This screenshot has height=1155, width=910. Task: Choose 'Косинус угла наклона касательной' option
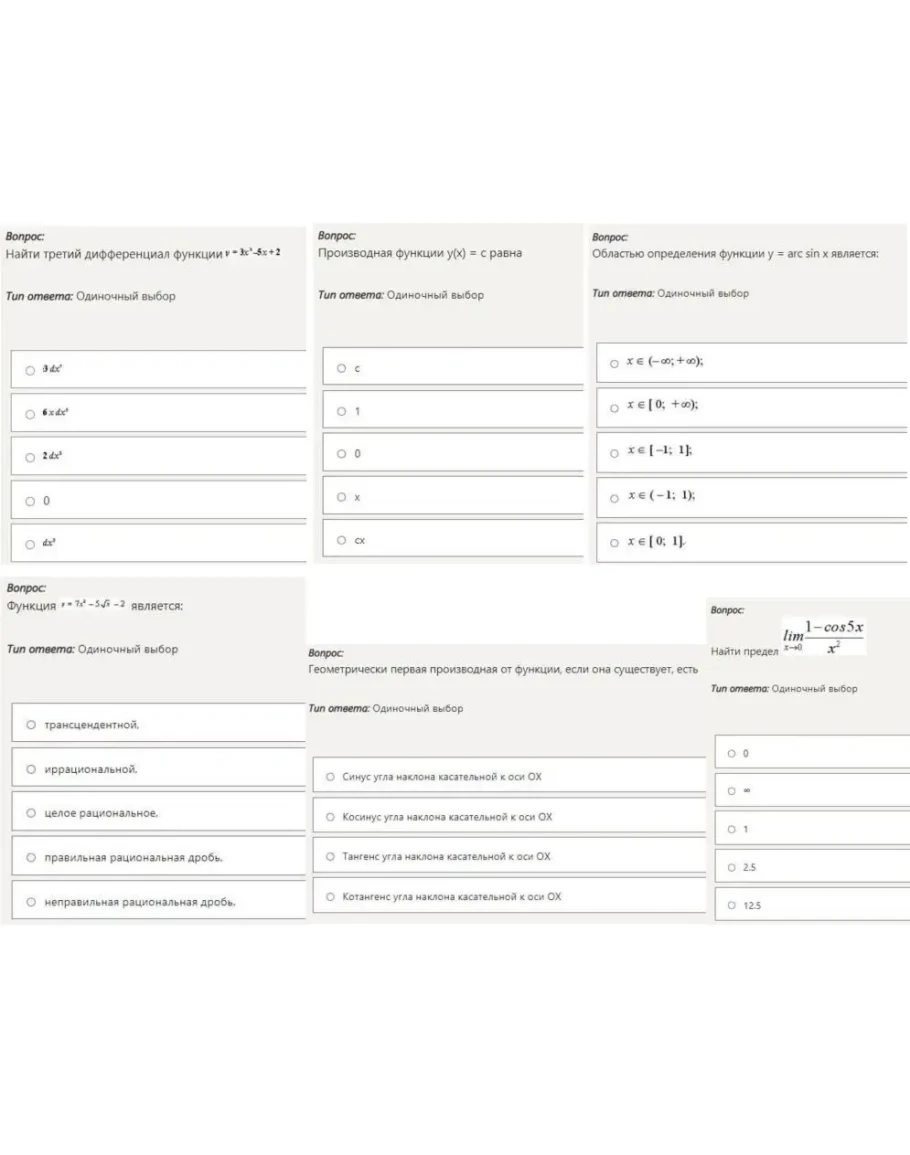330,817
